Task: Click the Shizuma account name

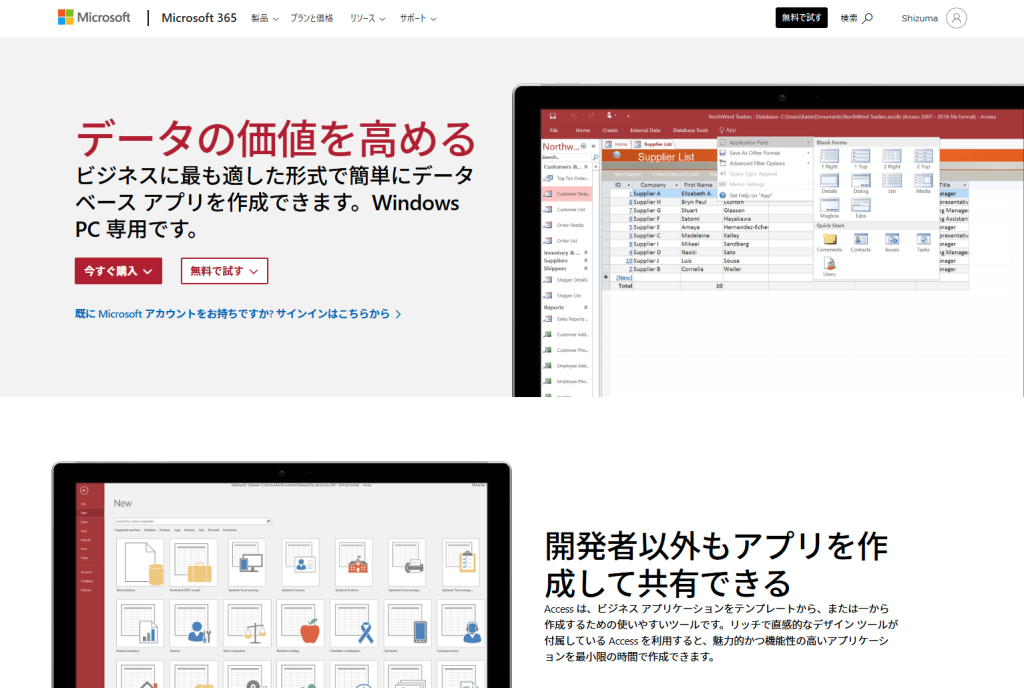Action: coord(920,18)
